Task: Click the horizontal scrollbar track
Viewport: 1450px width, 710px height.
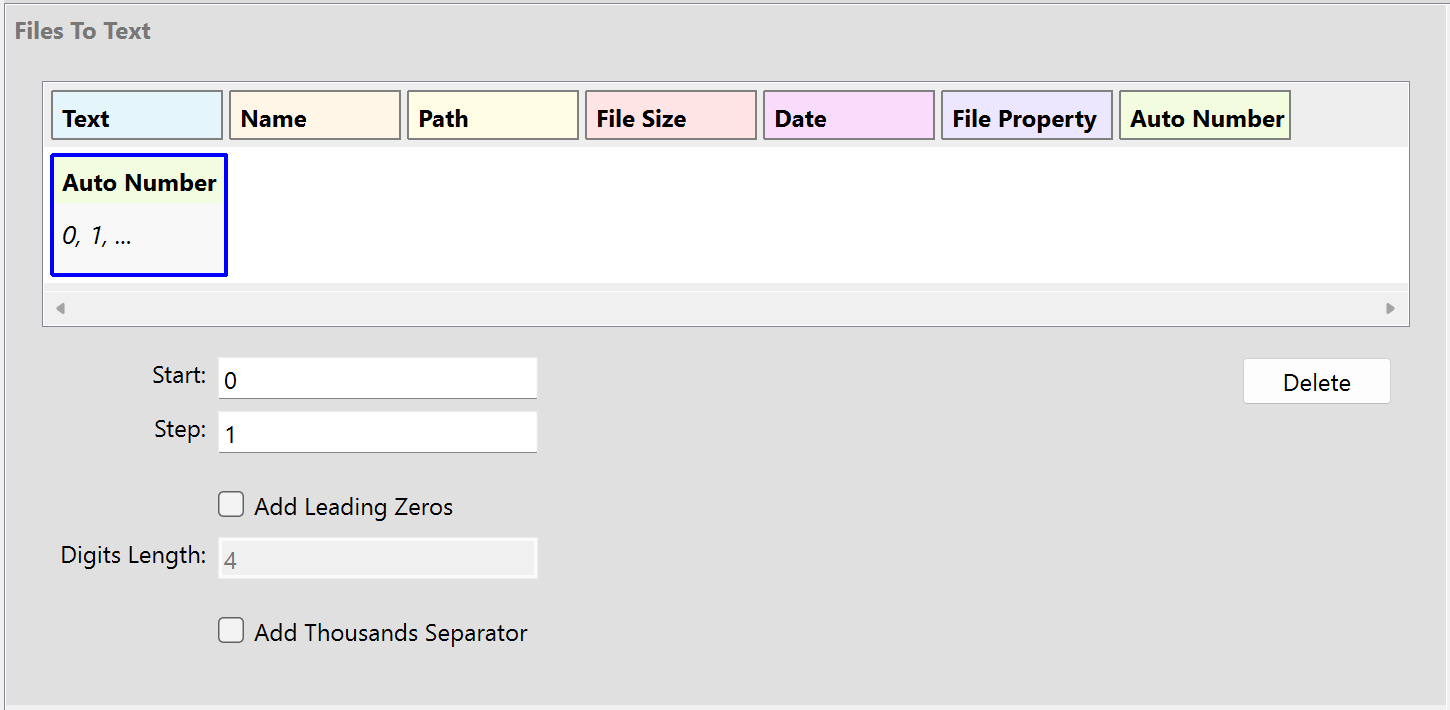Action: click(725, 308)
